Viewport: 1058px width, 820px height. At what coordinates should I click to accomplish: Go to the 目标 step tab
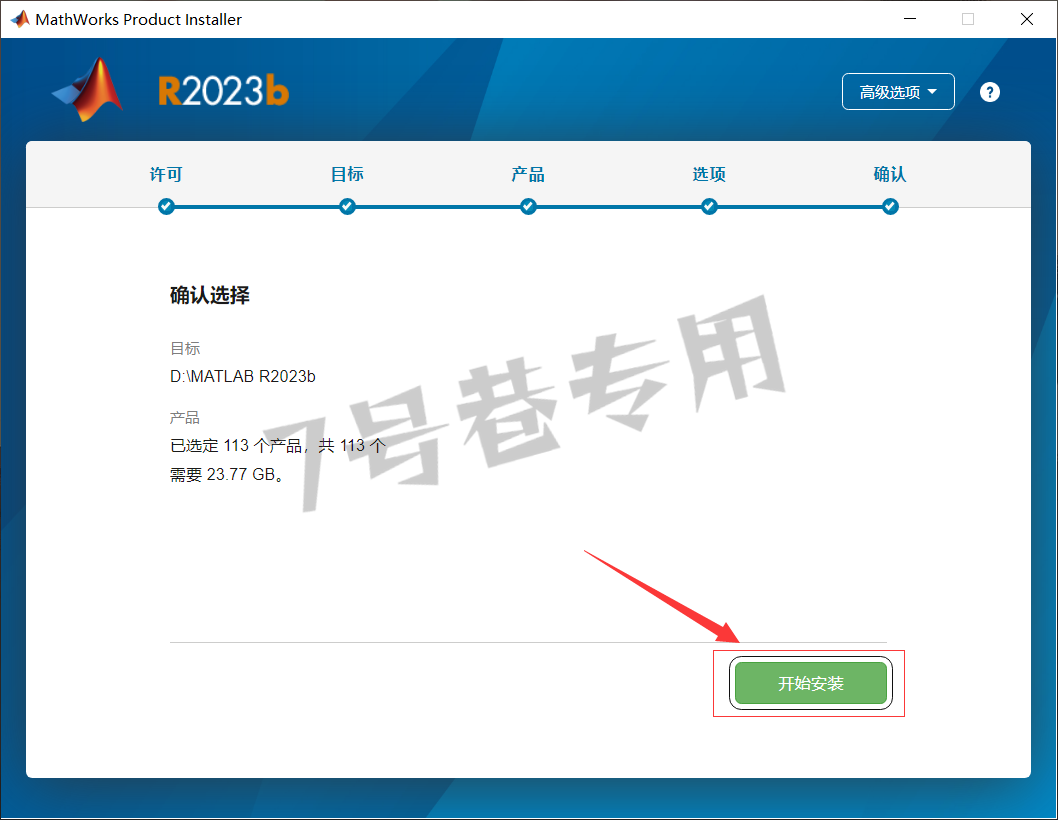click(x=347, y=174)
